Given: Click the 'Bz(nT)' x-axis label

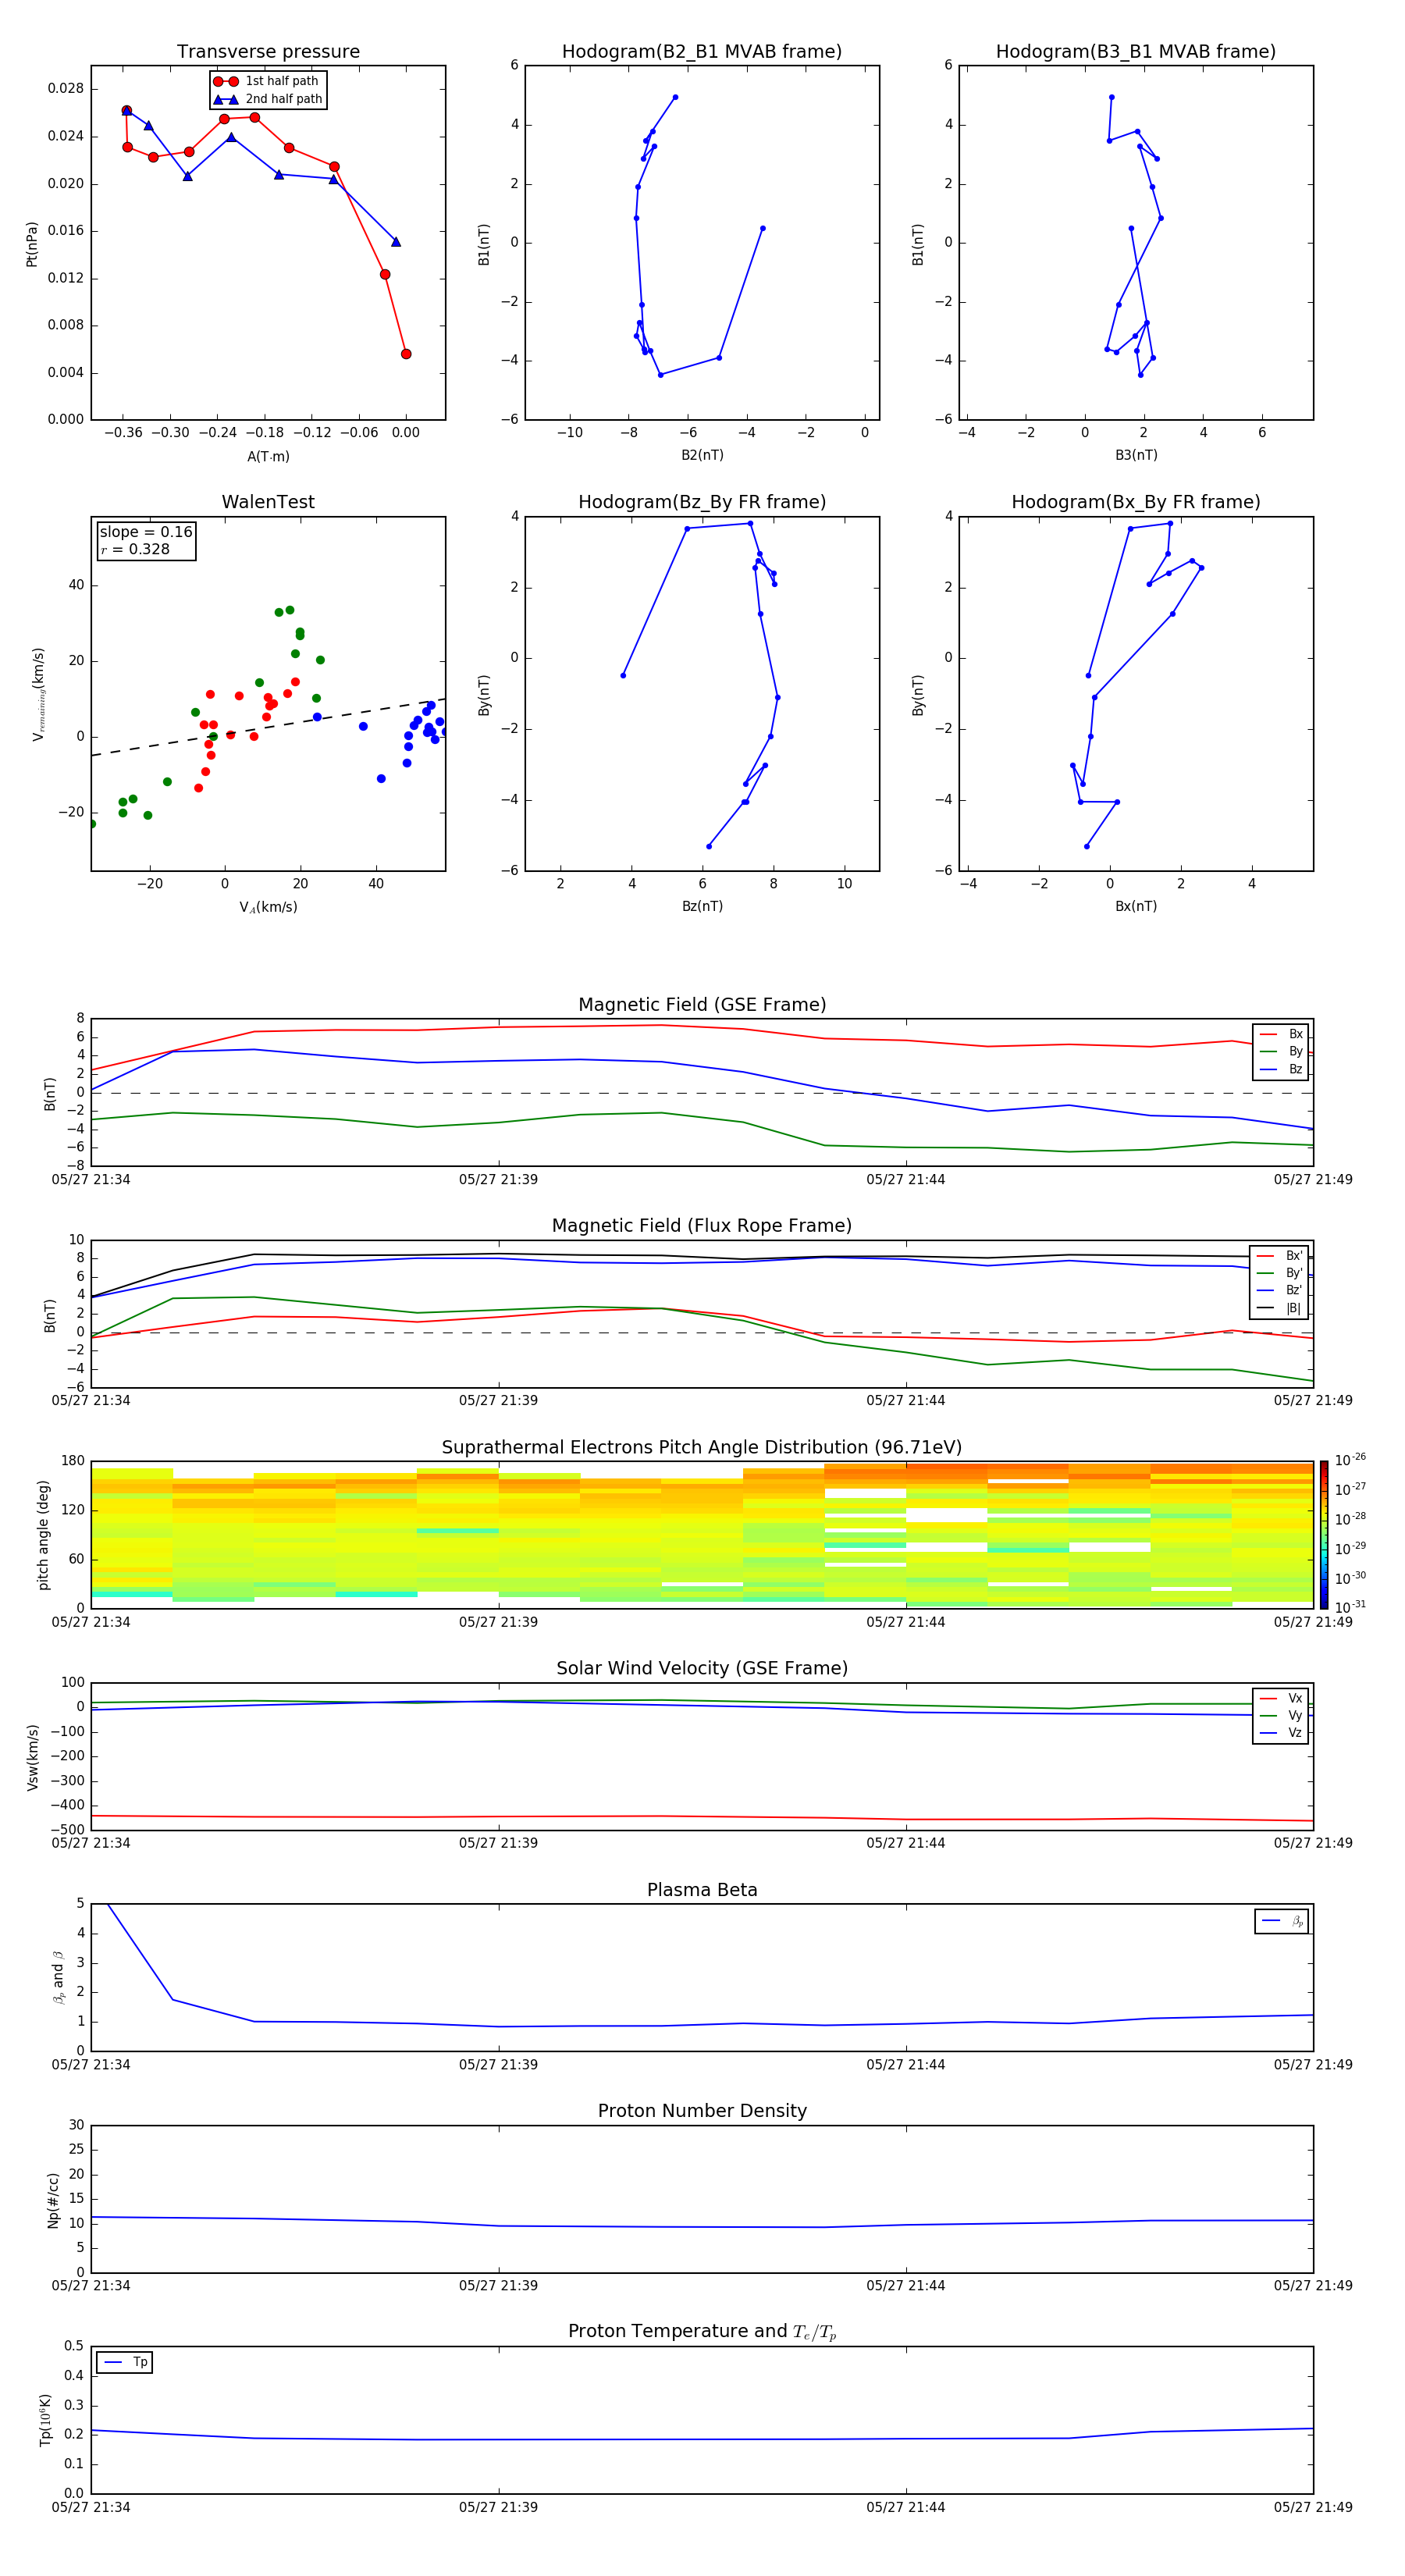Looking at the screenshot, I should [702, 906].
